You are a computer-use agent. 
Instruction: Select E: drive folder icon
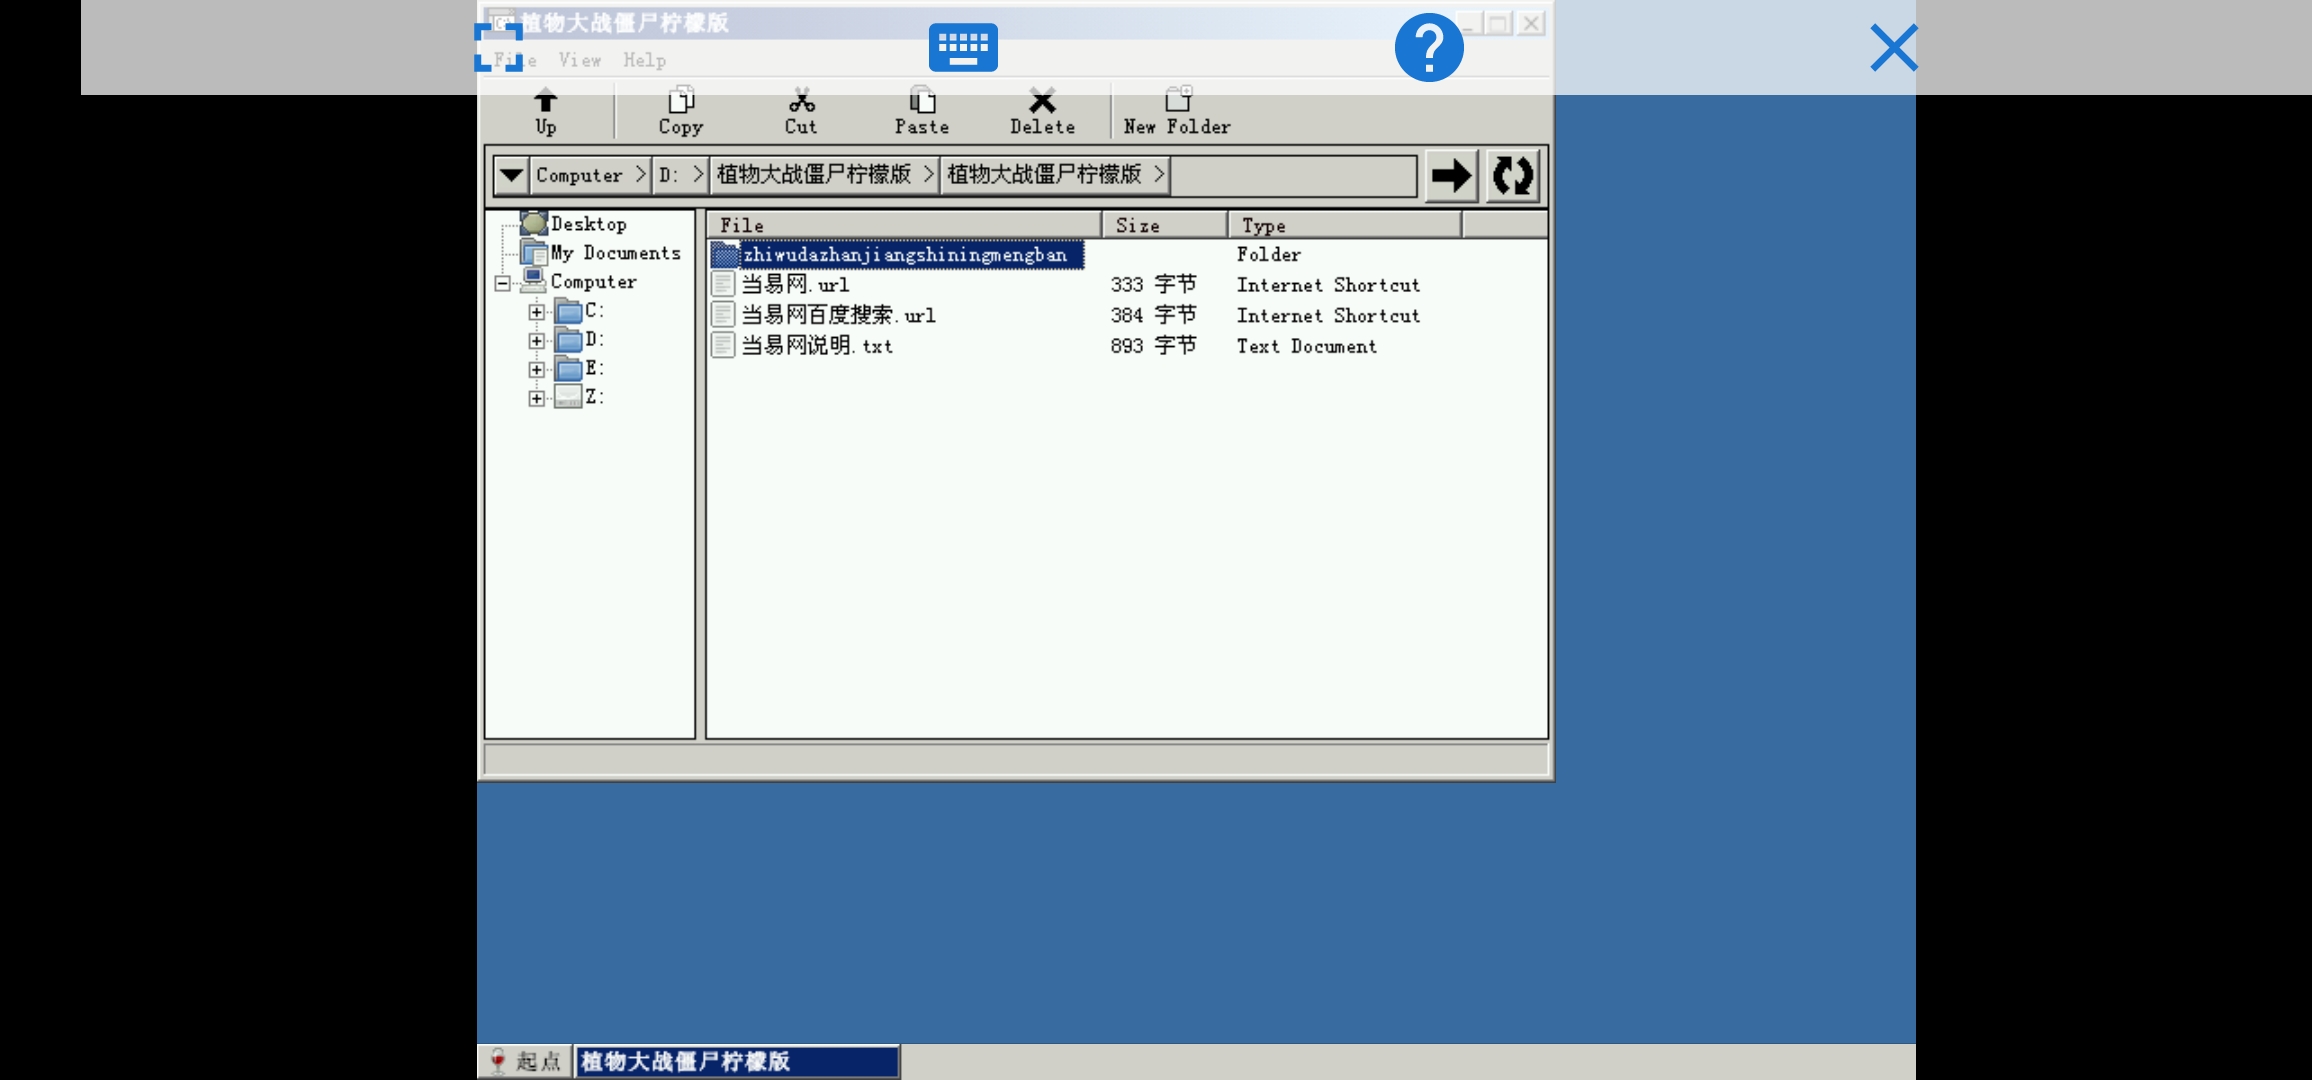(x=568, y=369)
